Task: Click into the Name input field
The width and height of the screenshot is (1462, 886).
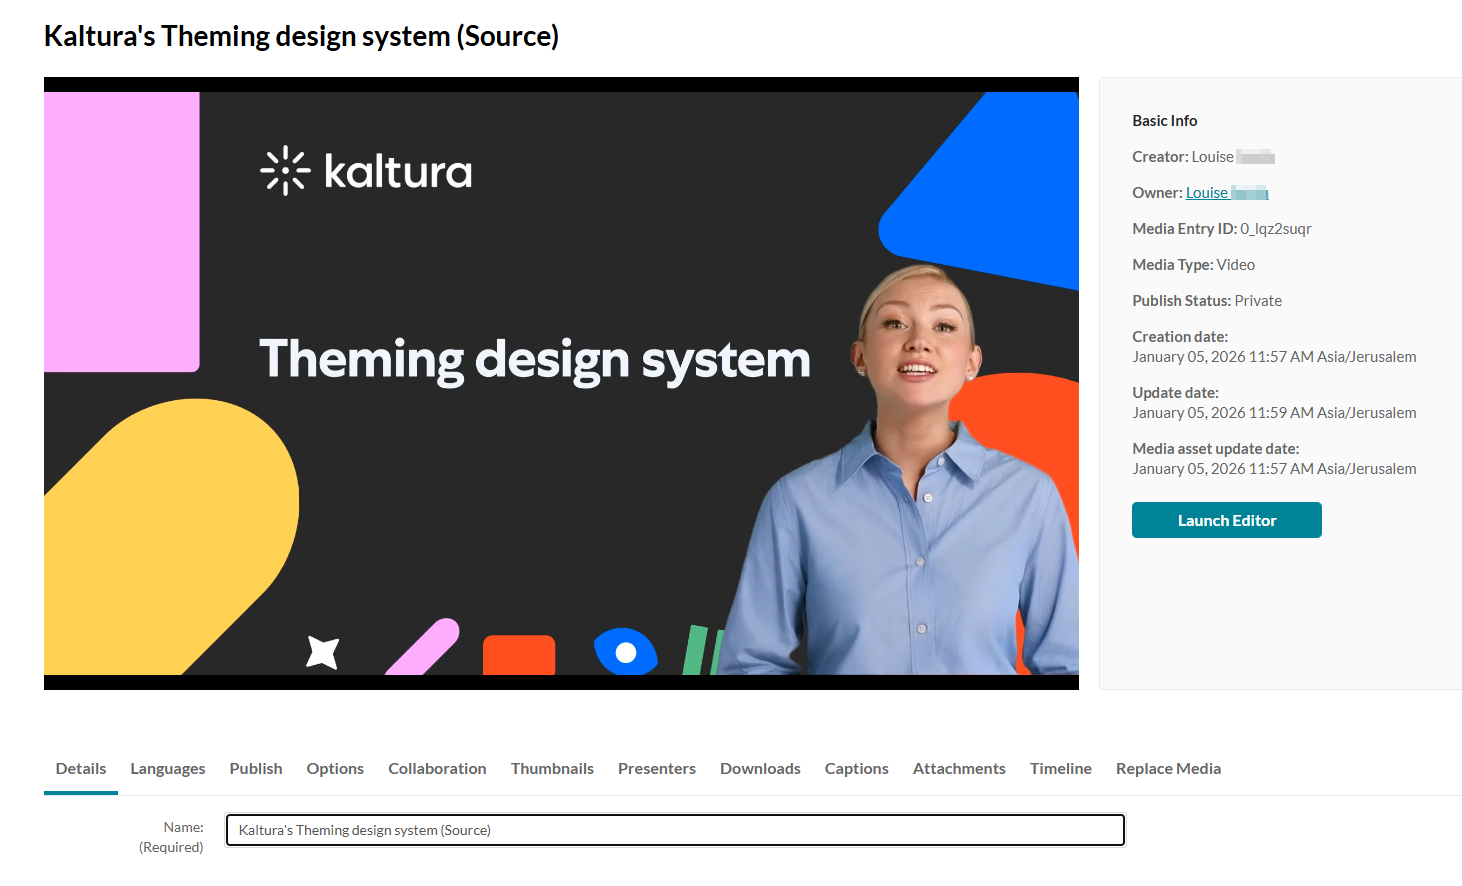Action: point(675,830)
